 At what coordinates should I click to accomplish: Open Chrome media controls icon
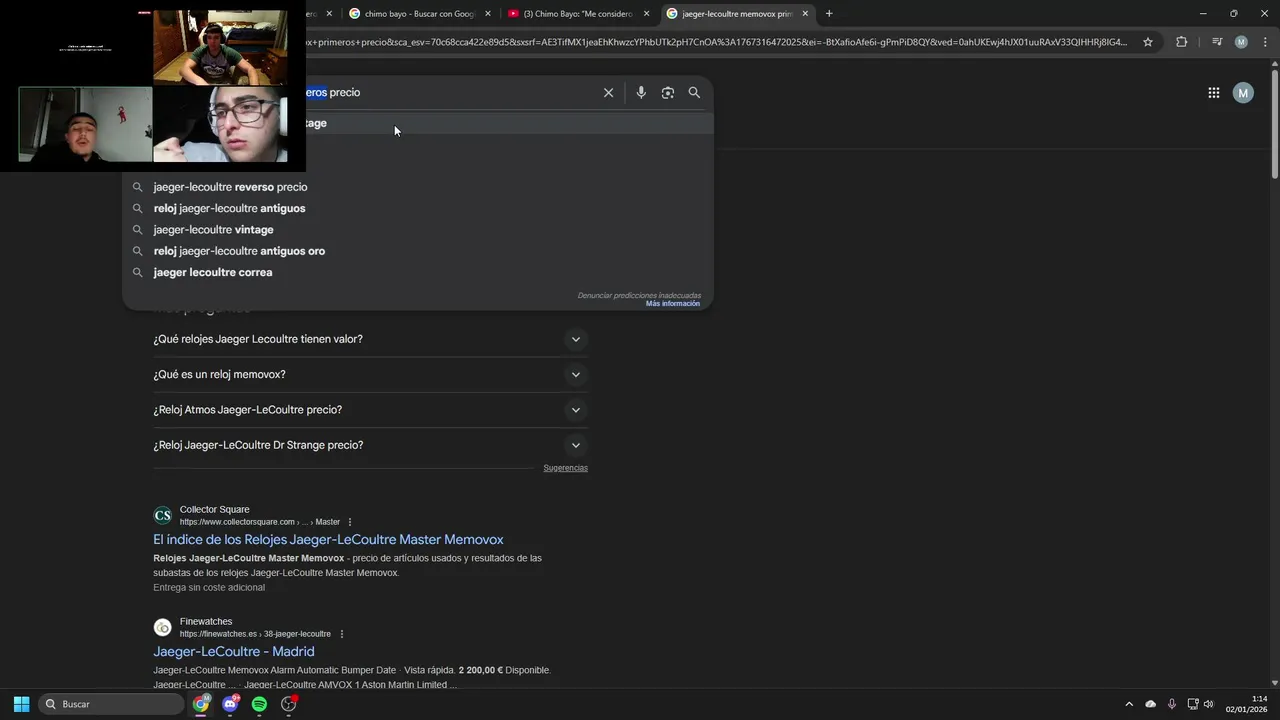pos(1217,42)
